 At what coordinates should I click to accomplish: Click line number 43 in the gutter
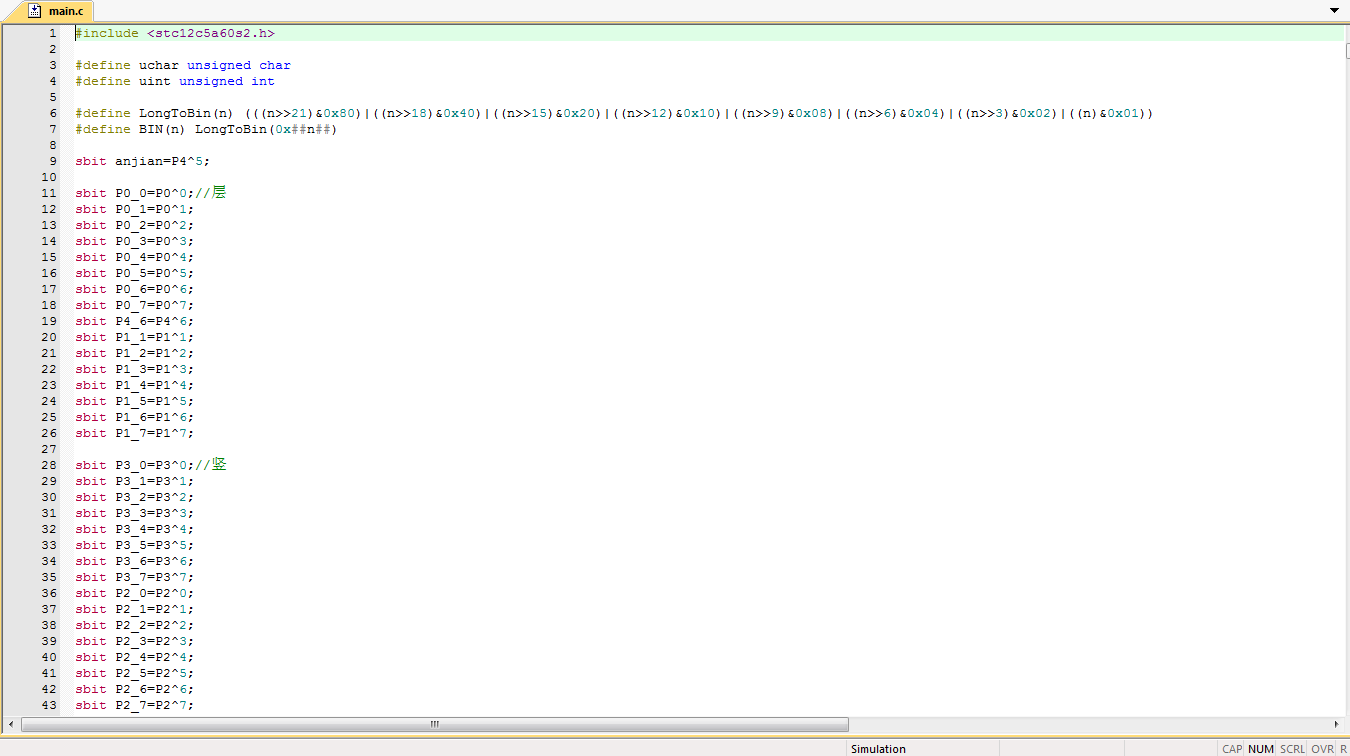click(49, 705)
